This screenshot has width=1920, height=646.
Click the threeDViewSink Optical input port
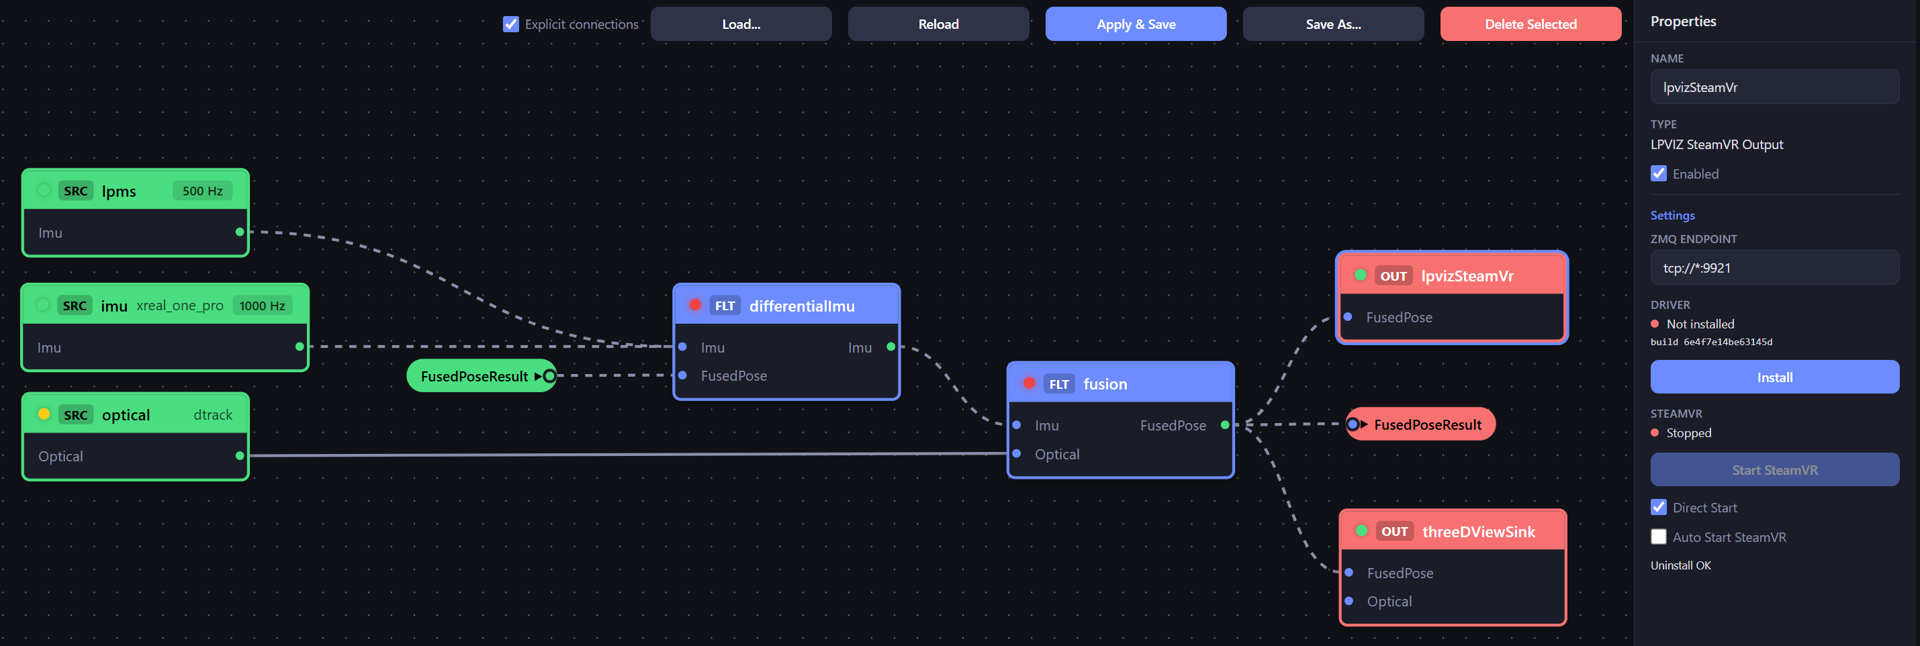click(1349, 601)
